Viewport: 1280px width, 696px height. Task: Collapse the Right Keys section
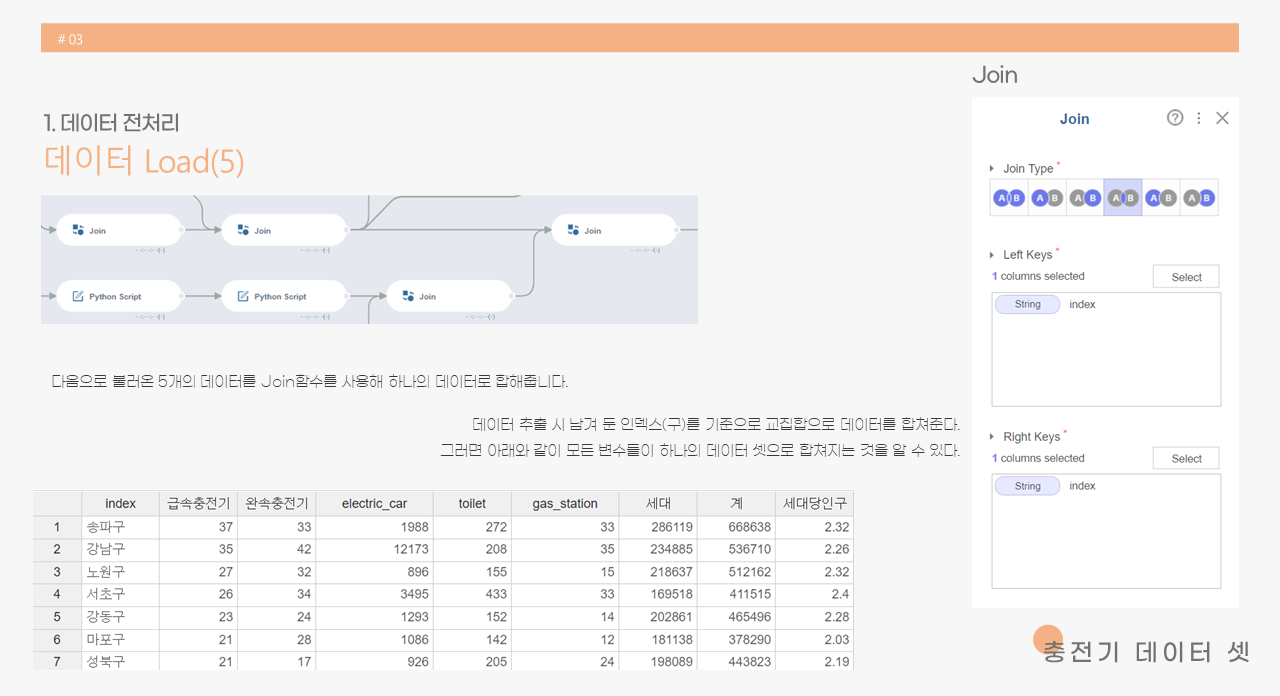tap(992, 437)
